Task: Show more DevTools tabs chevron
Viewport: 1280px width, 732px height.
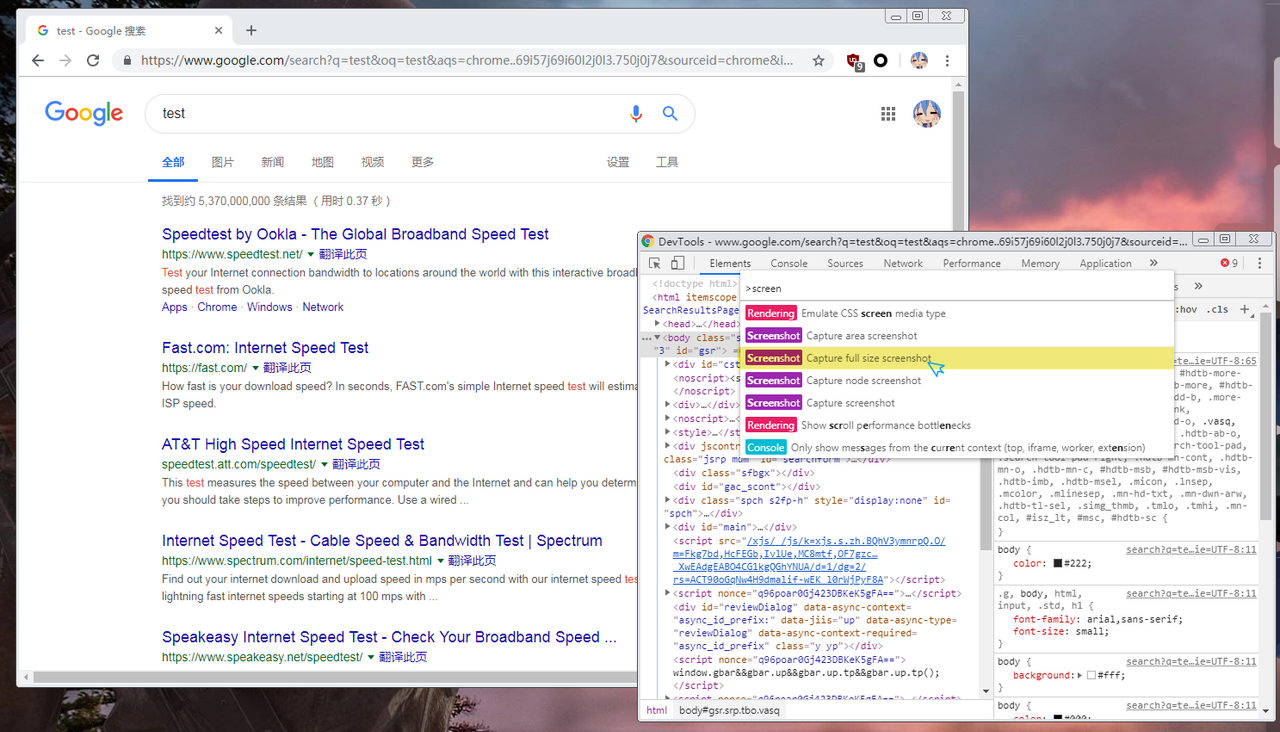Action: 1153,263
